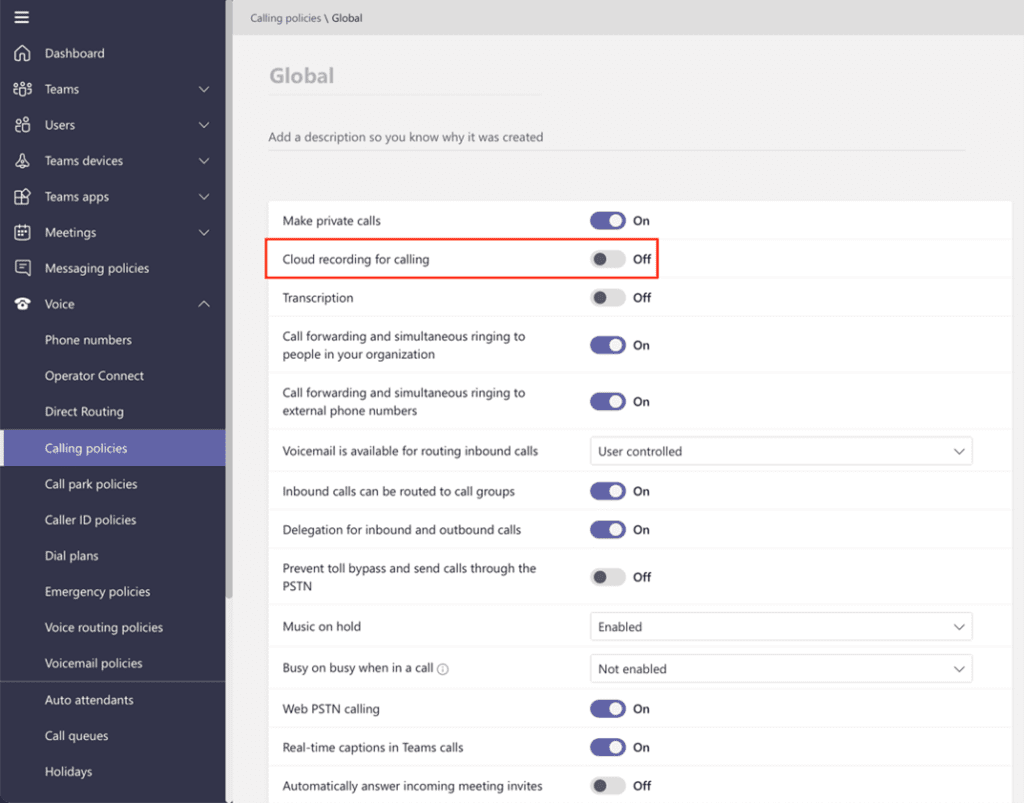Enable Cloud recording for calling toggle

point(607,259)
